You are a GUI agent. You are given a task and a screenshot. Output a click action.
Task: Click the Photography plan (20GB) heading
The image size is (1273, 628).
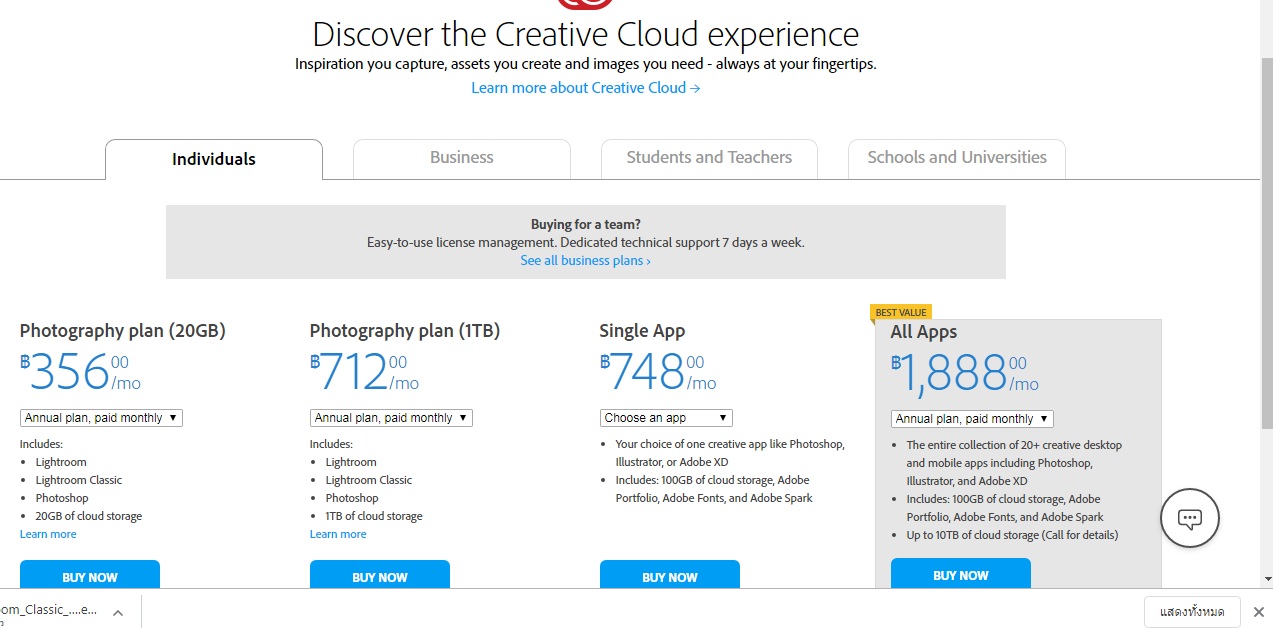[x=123, y=331]
